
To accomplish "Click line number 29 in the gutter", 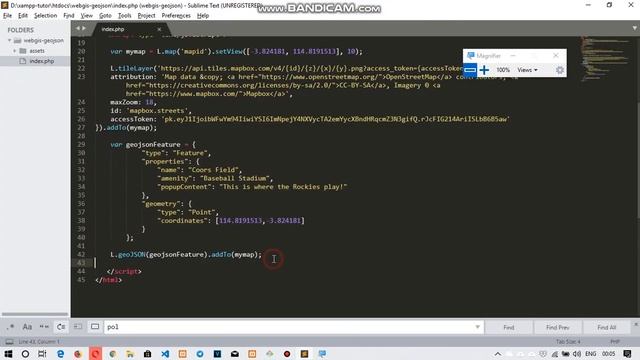I will (81, 144).
